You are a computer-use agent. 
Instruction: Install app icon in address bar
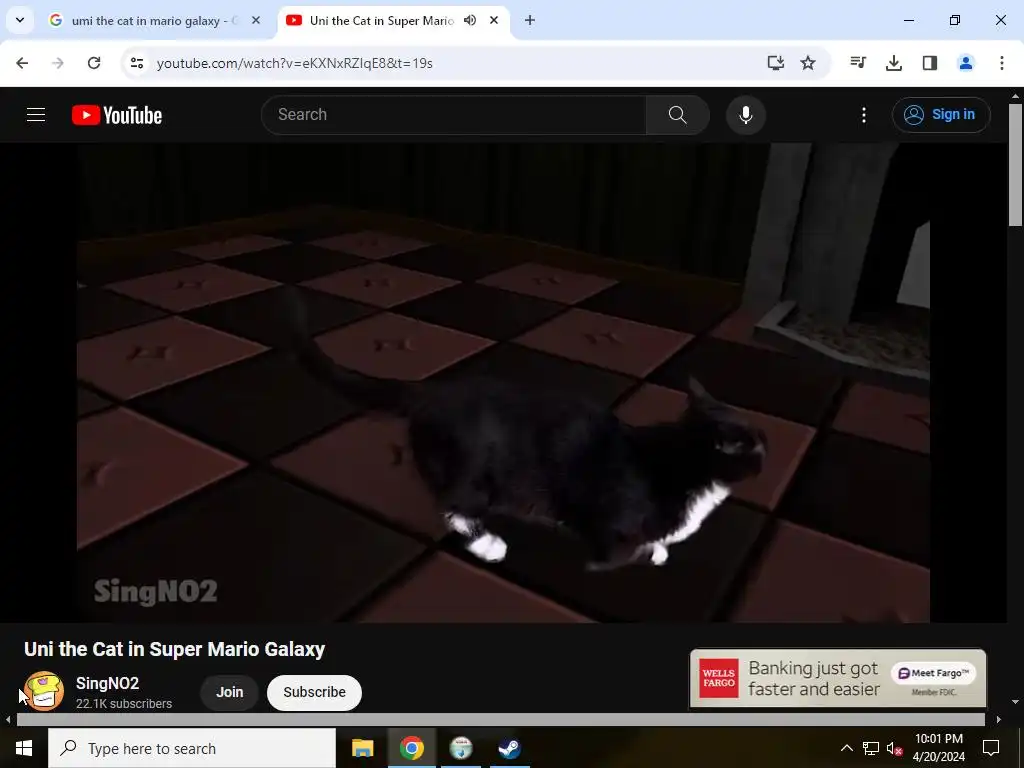coord(775,63)
